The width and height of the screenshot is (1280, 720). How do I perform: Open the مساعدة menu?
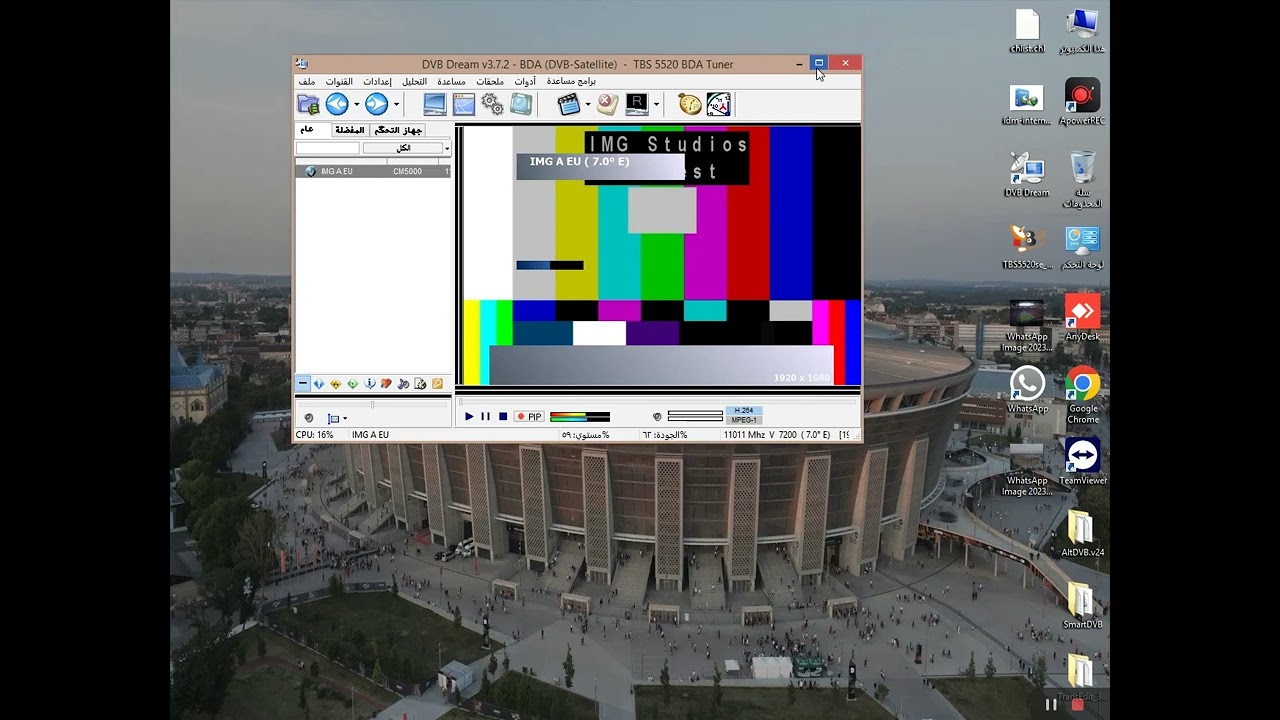pyautogui.click(x=451, y=81)
